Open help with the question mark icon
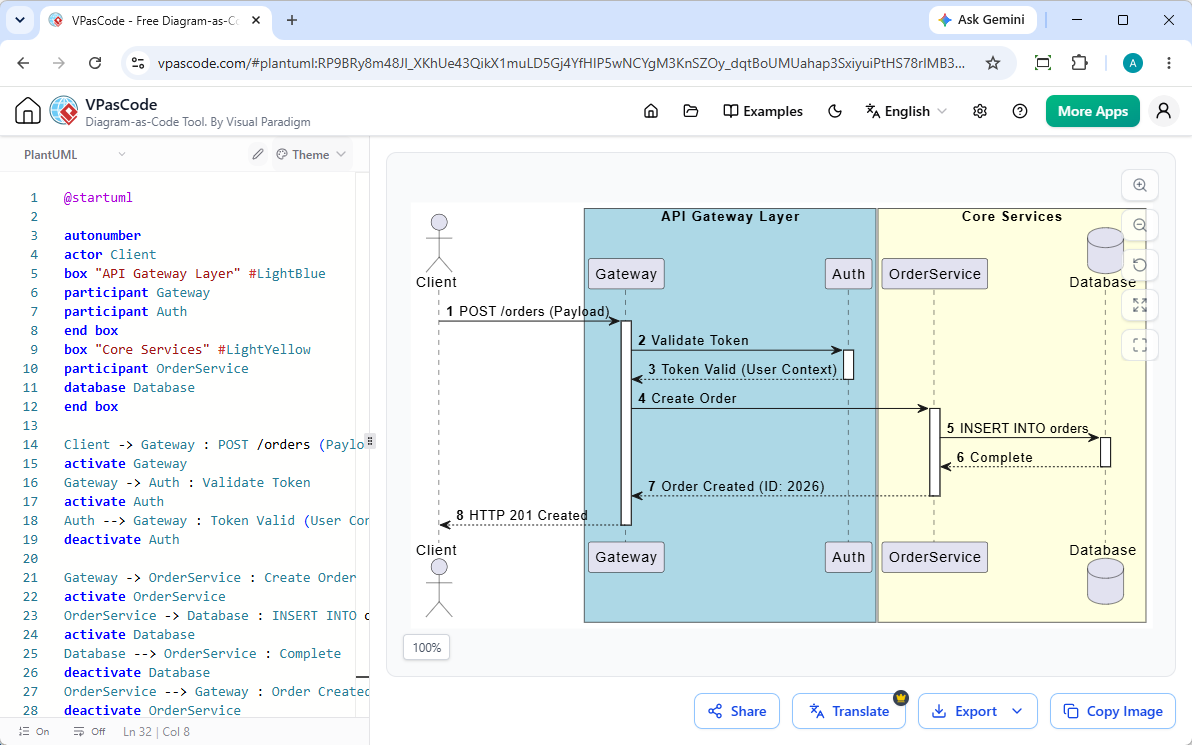The width and height of the screenshot is (1192, 745). [1020, 111]
